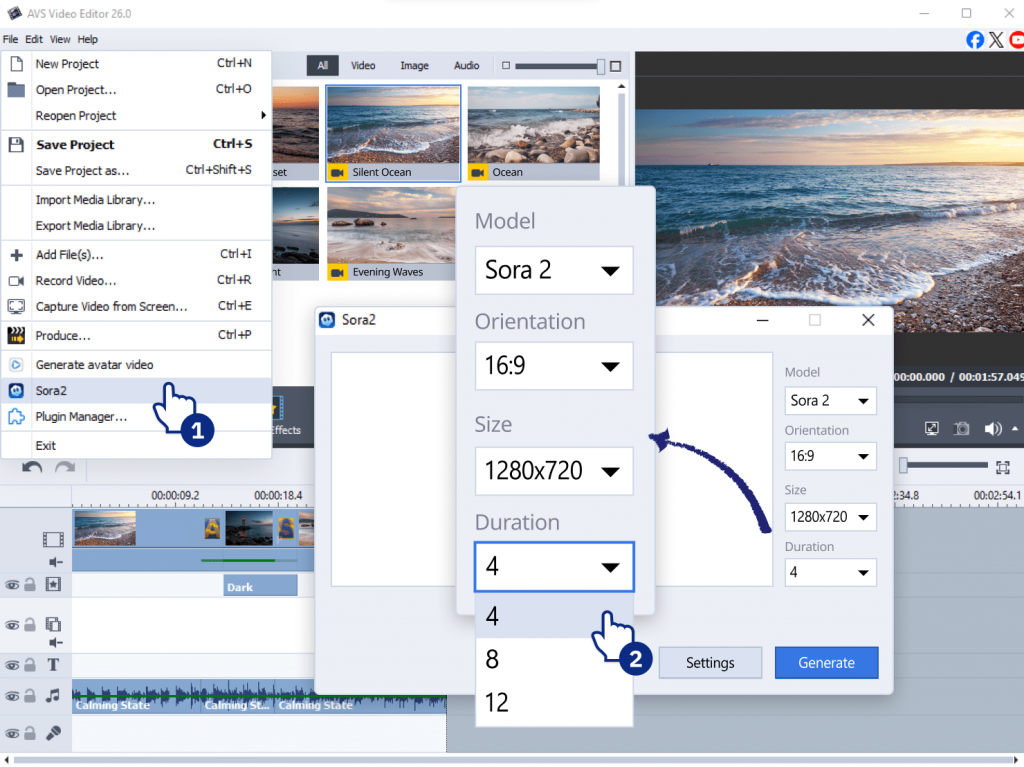Toggle lock on the voice track
1024x767 pixels.
coord(30,733)
